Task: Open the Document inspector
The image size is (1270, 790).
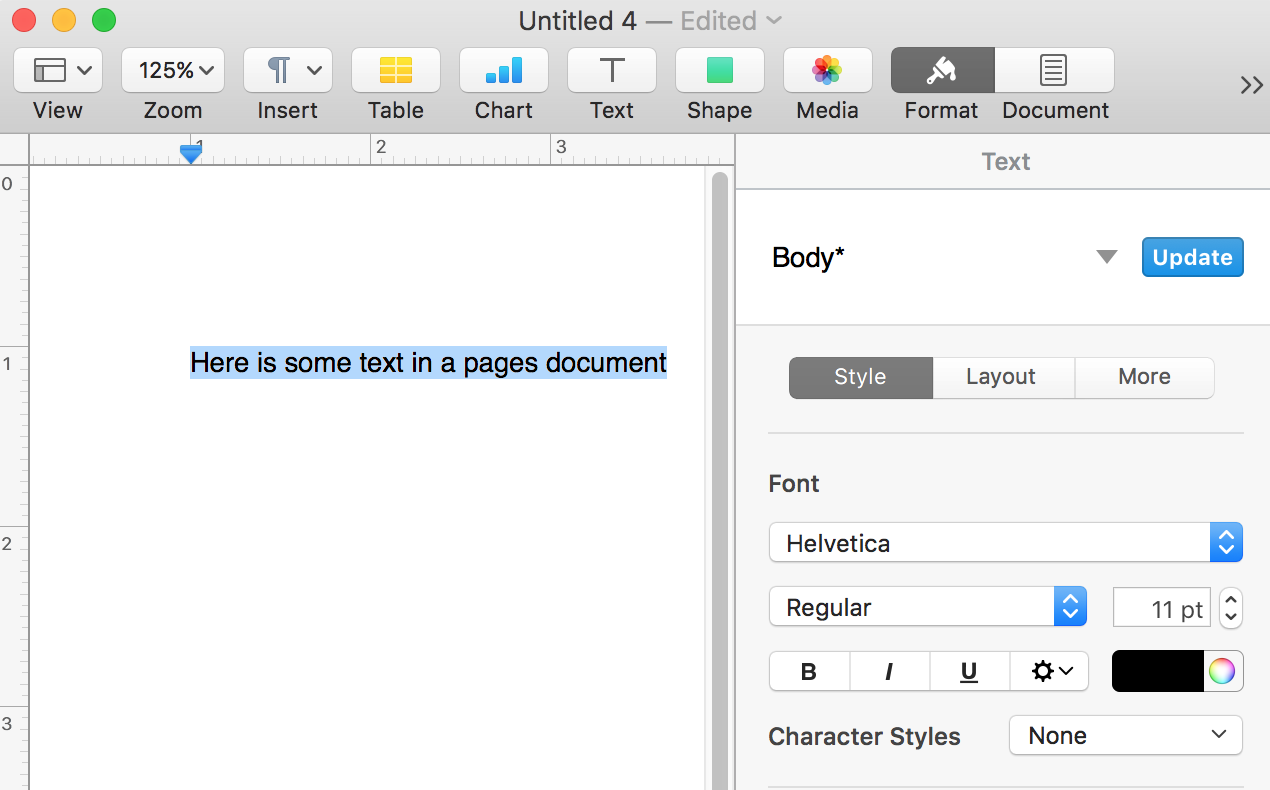Action: pos(1054,70)
